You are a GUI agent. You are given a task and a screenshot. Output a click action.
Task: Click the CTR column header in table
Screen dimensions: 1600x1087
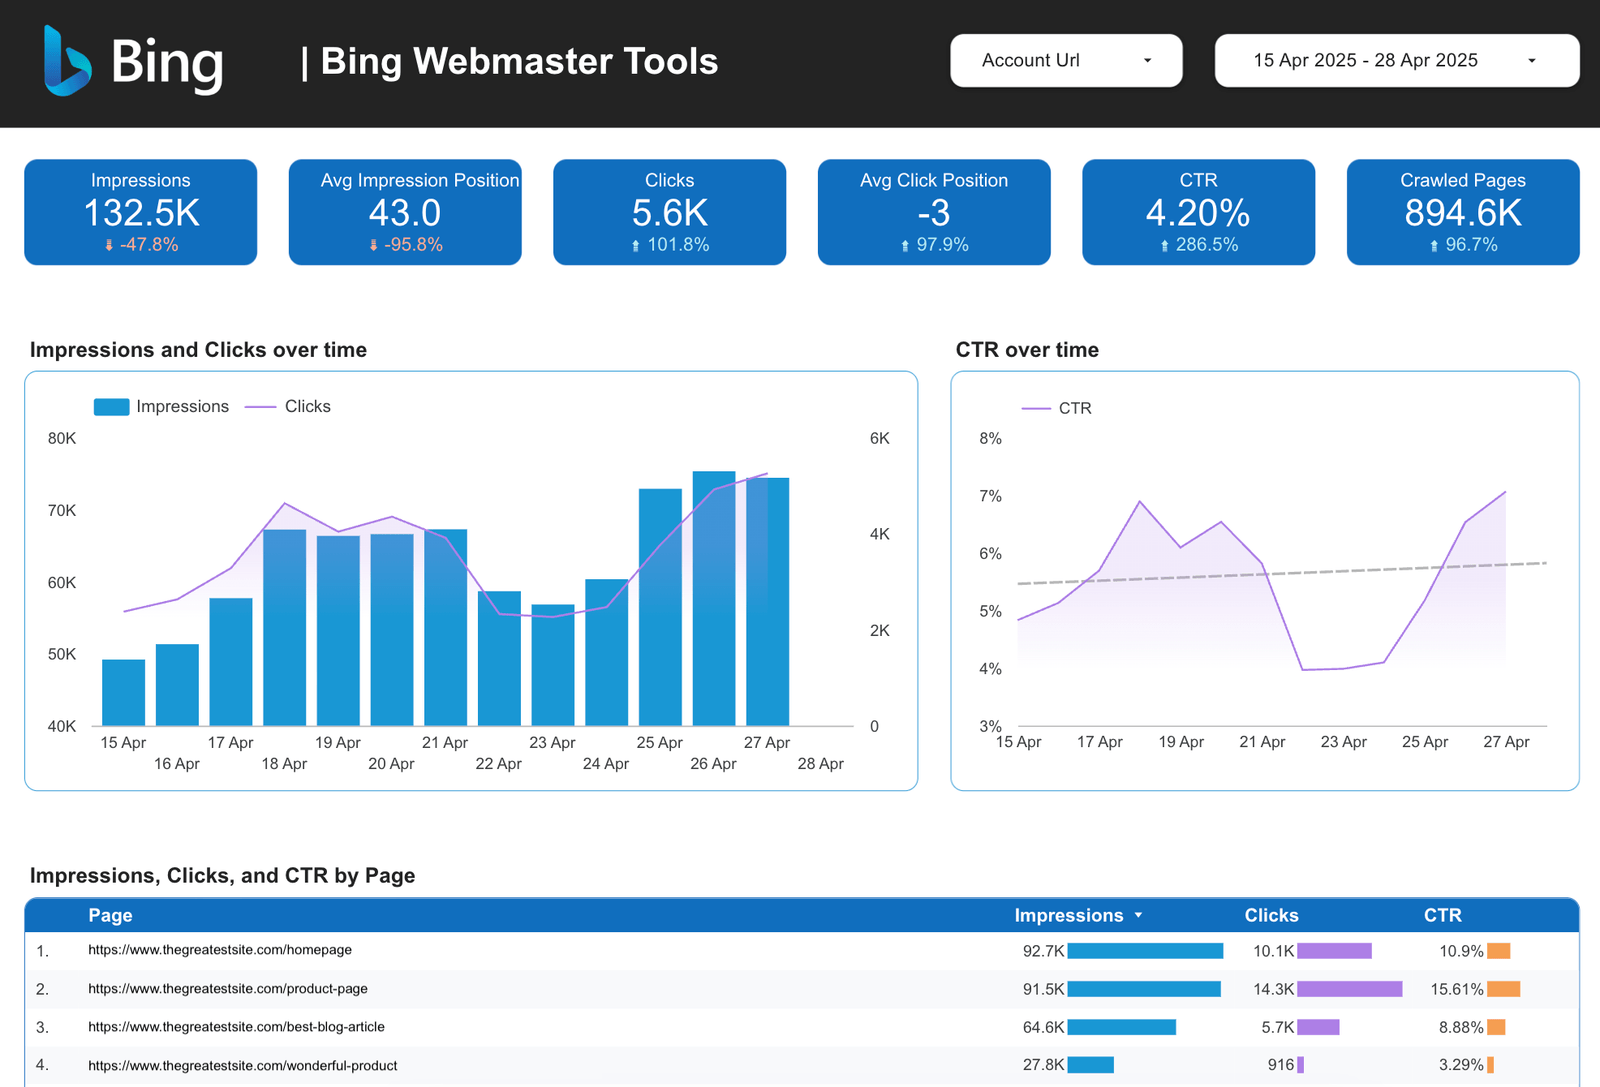[1442, 915]
